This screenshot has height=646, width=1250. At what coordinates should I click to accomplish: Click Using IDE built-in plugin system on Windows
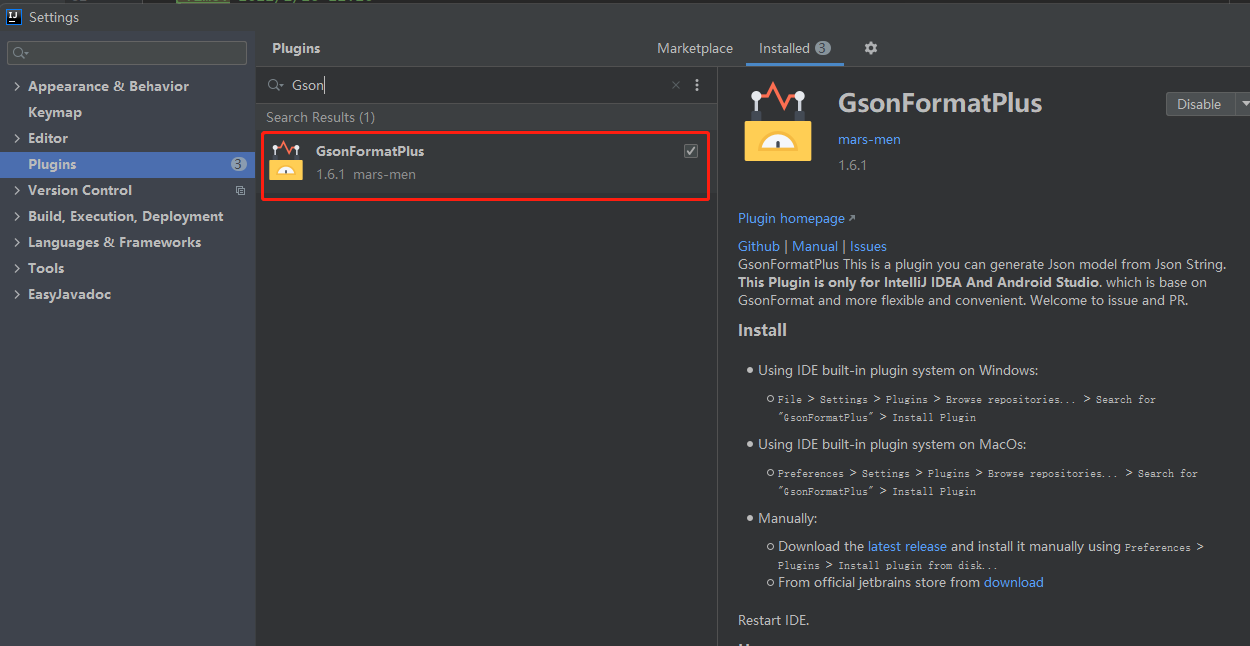(x=898, y=370)
